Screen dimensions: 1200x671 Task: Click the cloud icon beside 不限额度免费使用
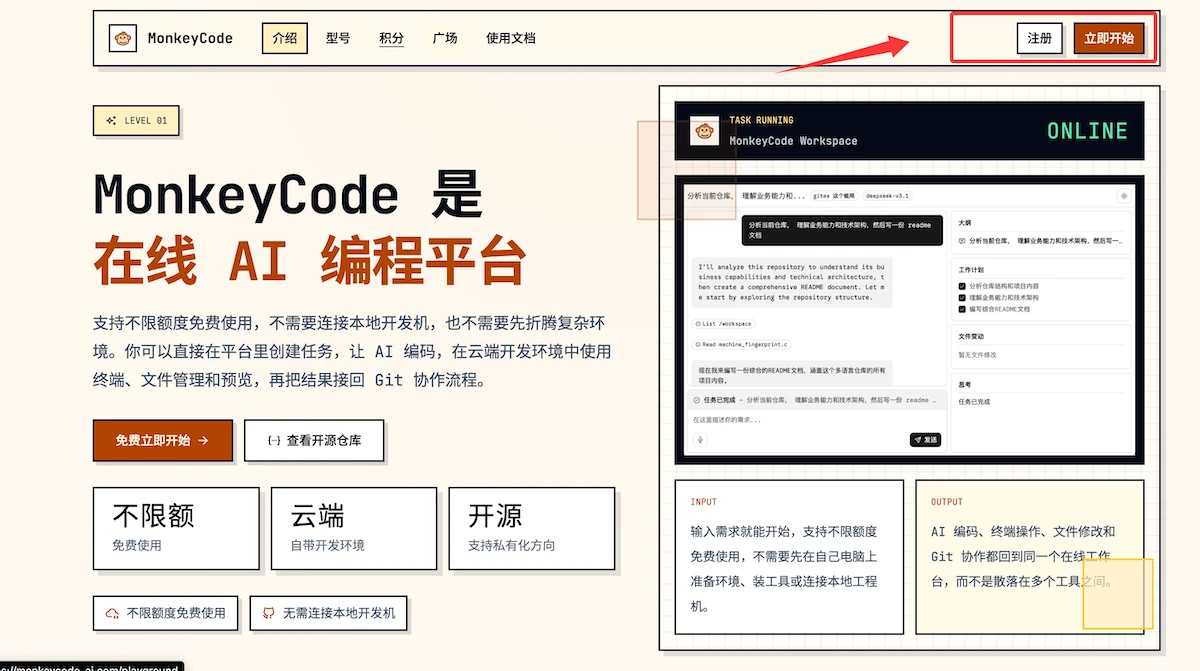112,613
